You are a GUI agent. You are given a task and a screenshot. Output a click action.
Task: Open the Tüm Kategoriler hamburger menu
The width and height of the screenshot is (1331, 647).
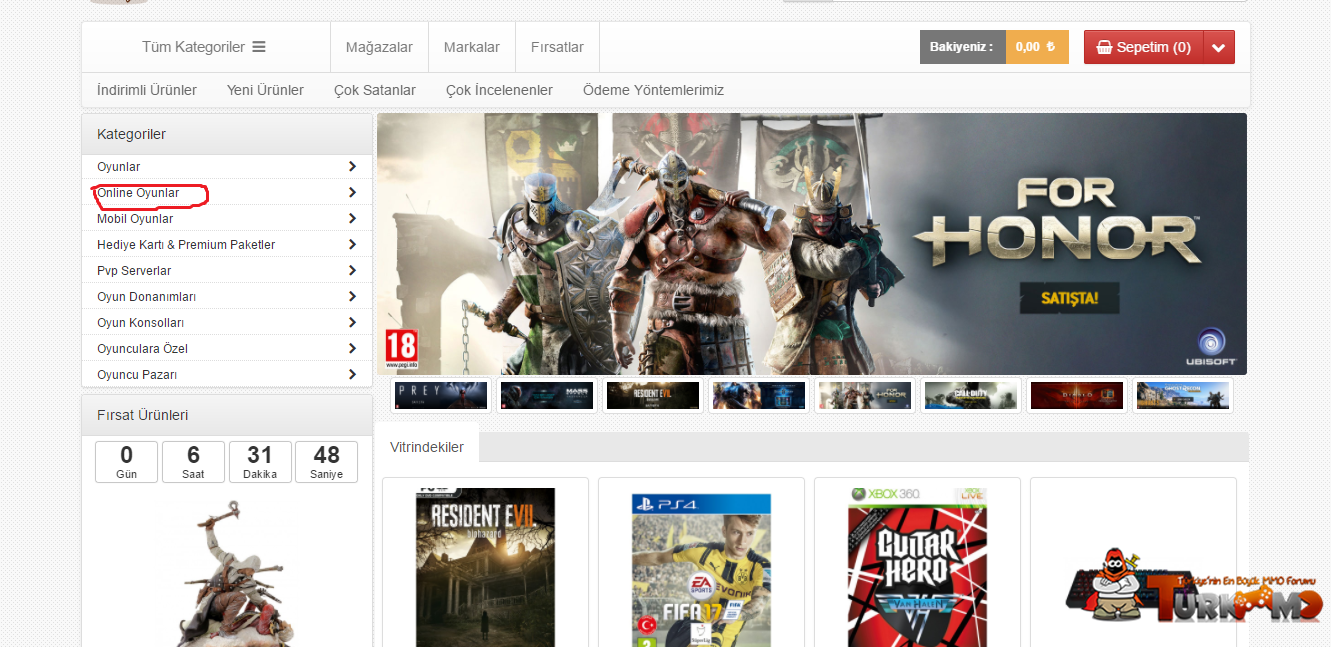click(205, 47)
